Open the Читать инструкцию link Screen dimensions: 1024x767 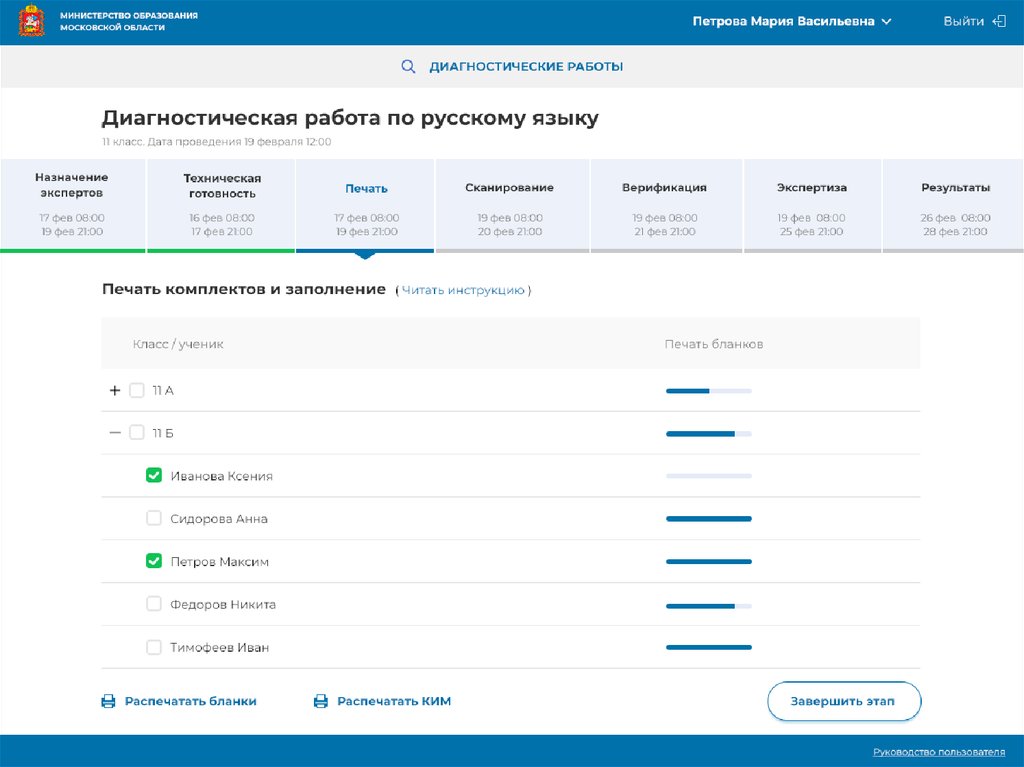[463, 290]
